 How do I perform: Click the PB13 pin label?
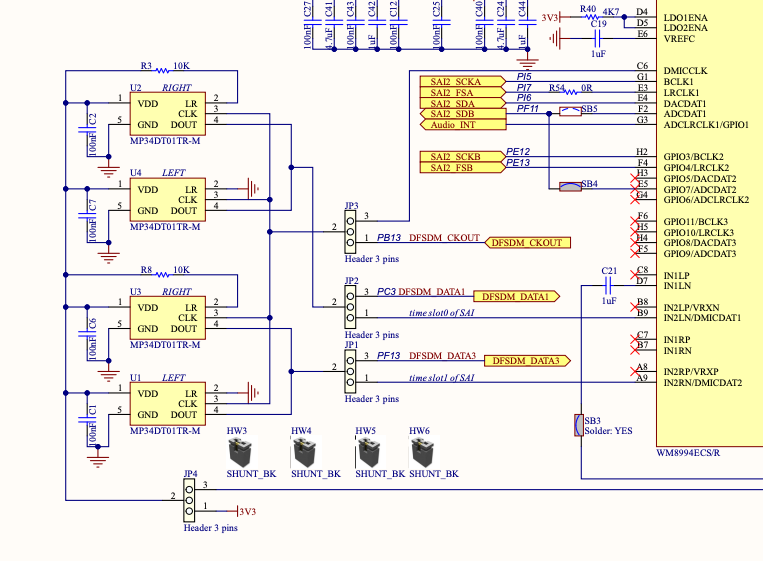coord(389,237)
